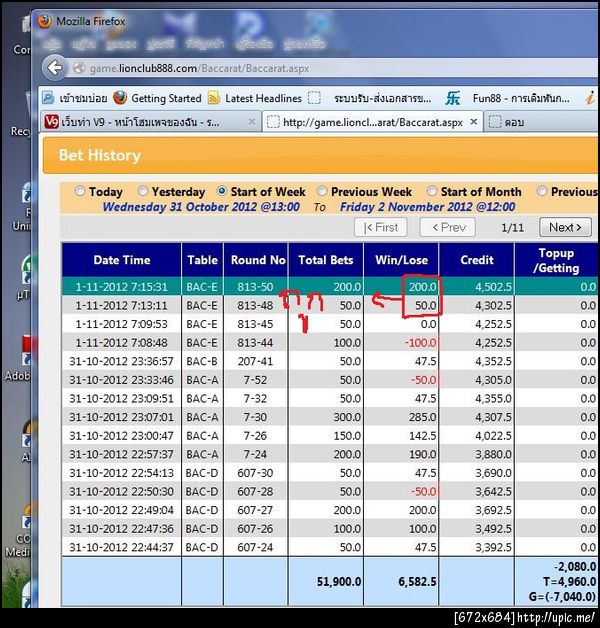The image size is (600, 628).
Task: Switch to the ตอบ tab
Action: tap(541, 122)
